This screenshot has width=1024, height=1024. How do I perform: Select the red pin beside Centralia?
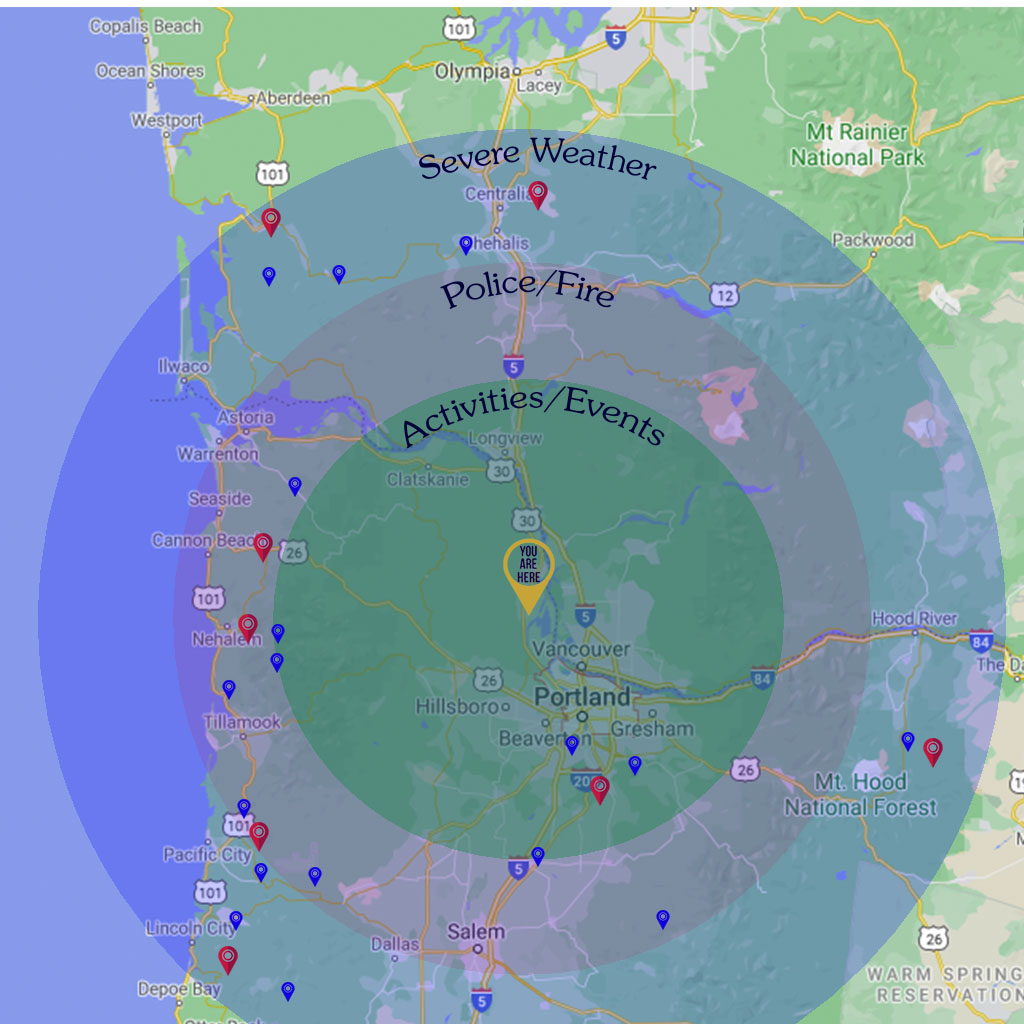[x=537, y=195]
